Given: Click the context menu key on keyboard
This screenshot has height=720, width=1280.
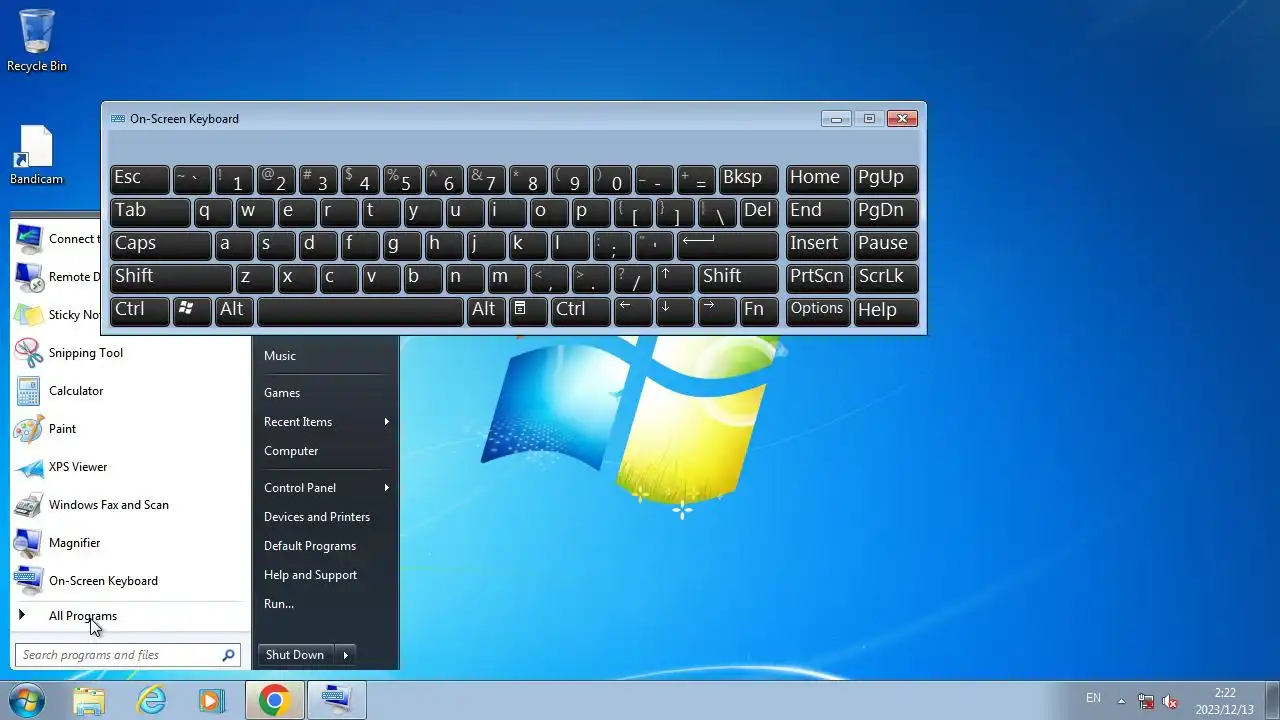Looking at the screenshot, I should (x=528, y=311).
